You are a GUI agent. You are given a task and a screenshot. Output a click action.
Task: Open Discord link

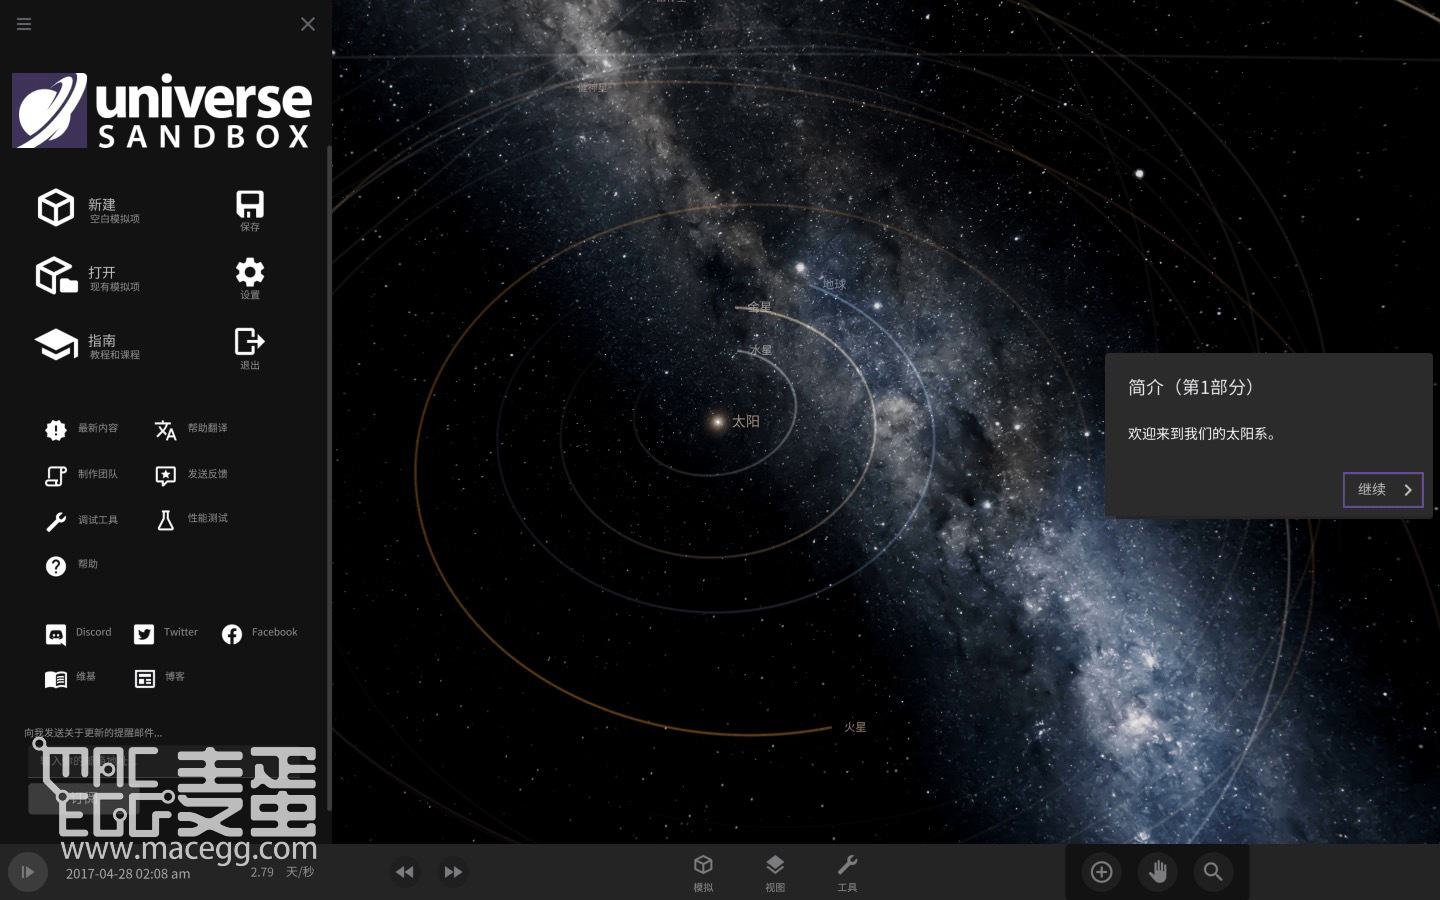click(78, 634)
